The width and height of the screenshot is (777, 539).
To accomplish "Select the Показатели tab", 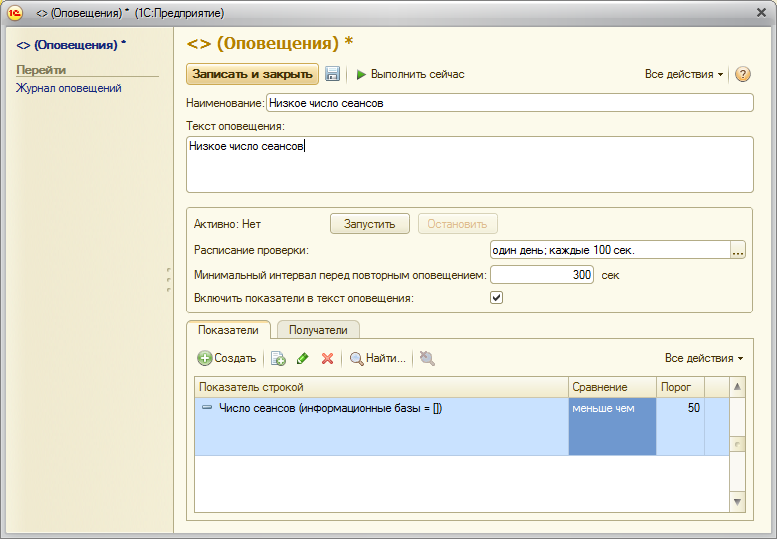I will coord(228,330).
